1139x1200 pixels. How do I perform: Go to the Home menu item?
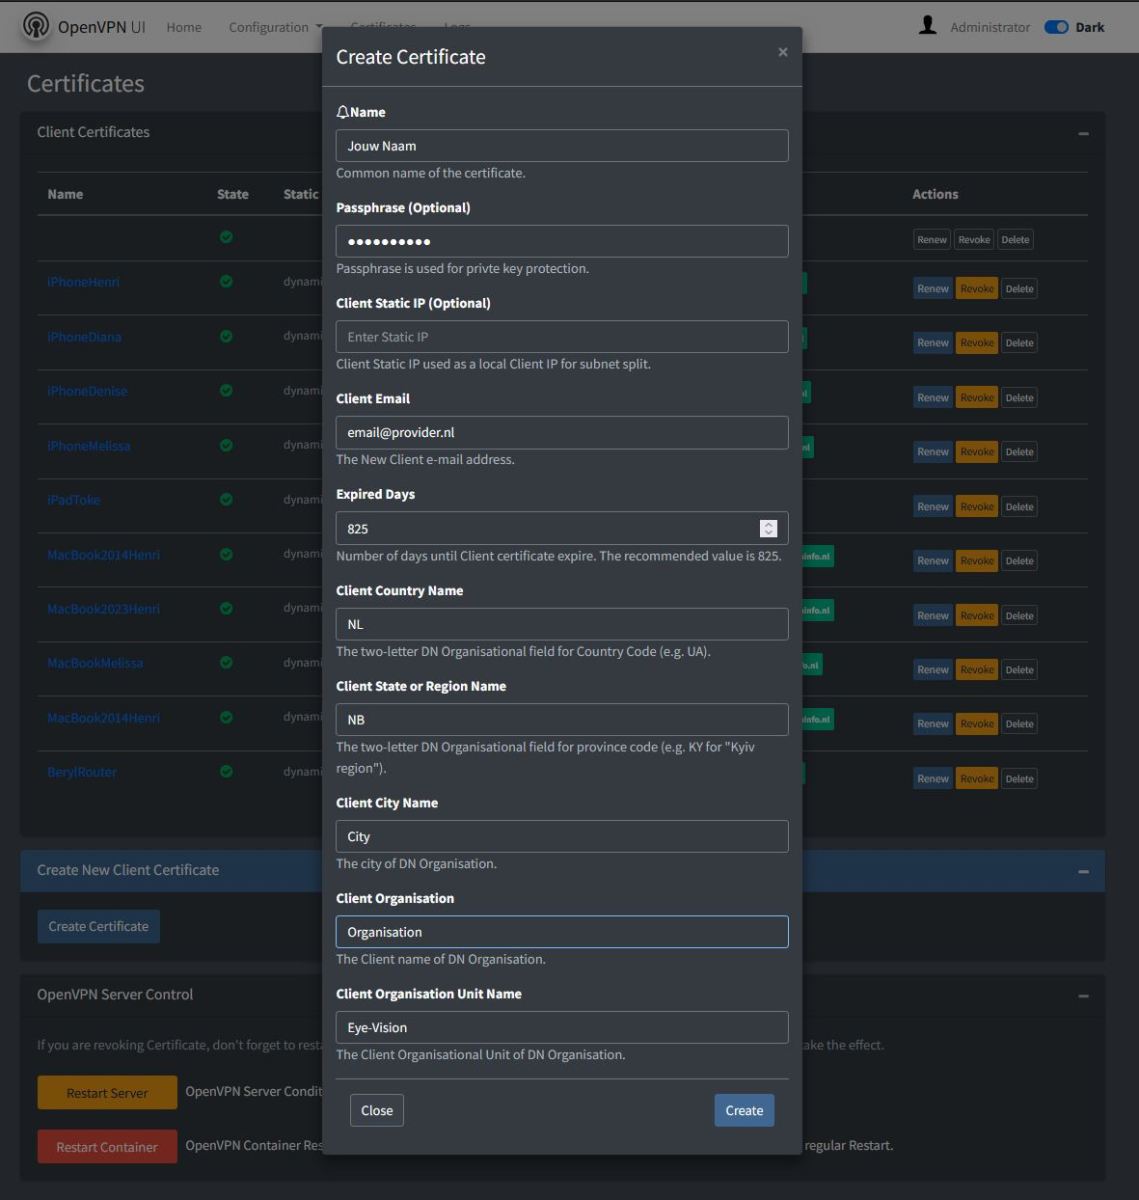(184, 27)
